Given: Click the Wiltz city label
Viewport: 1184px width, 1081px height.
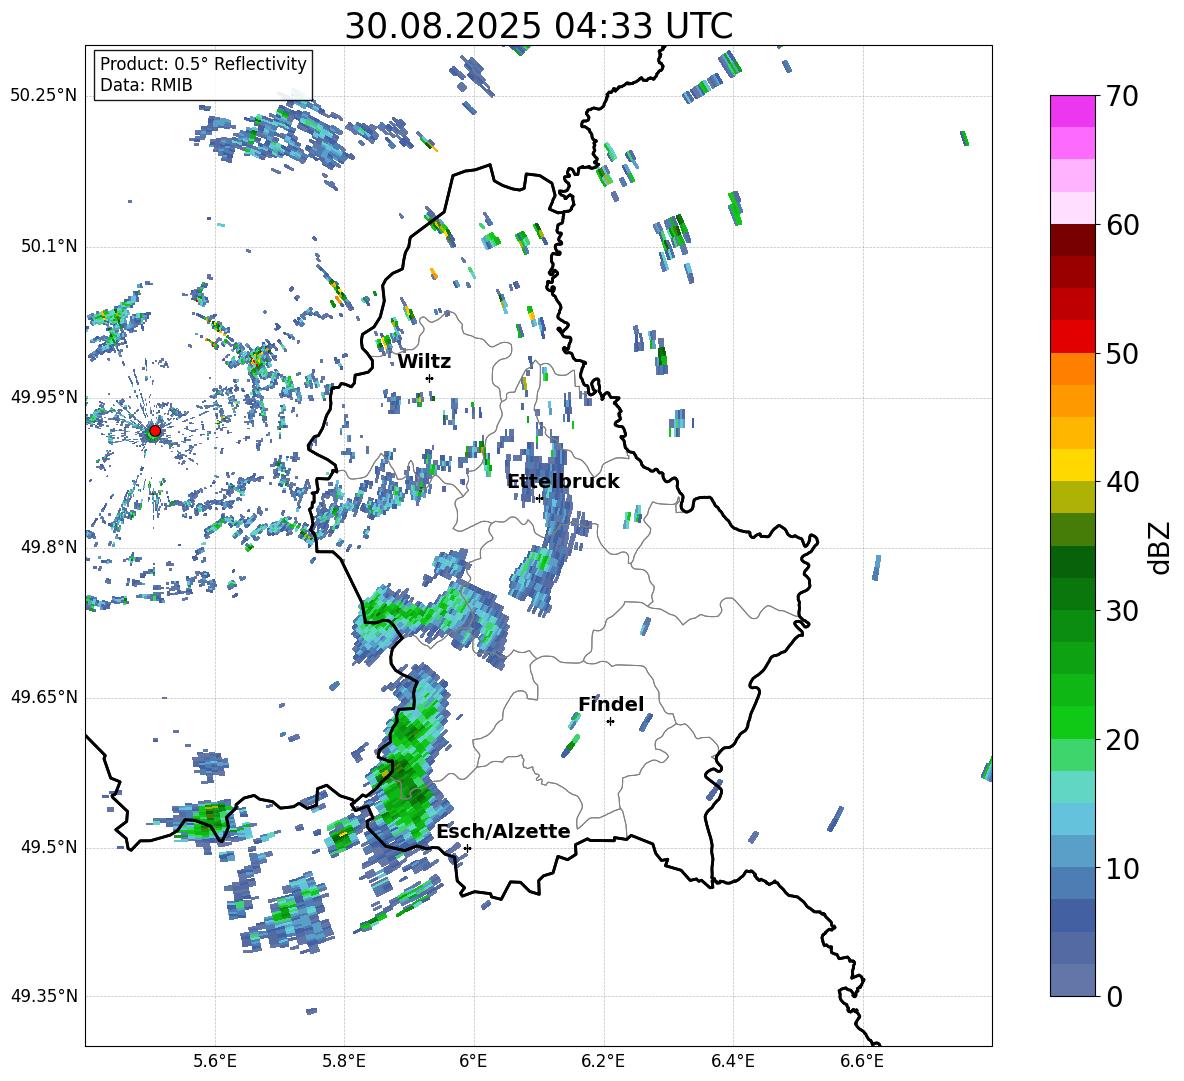Looking at the screenshot, I should click(424, 362).
